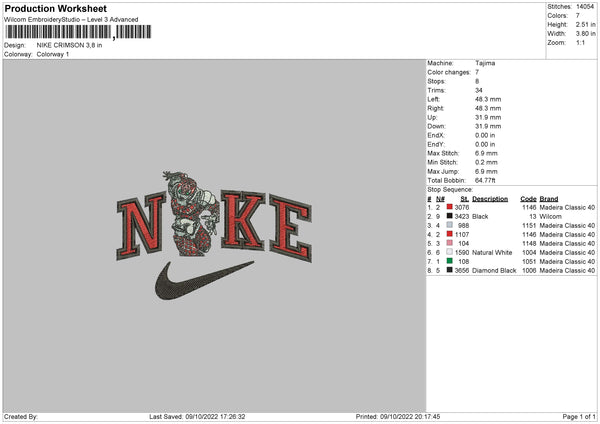
Task: Click the Trims value 34
Action: pyautogui.click(x=479, y=90)
